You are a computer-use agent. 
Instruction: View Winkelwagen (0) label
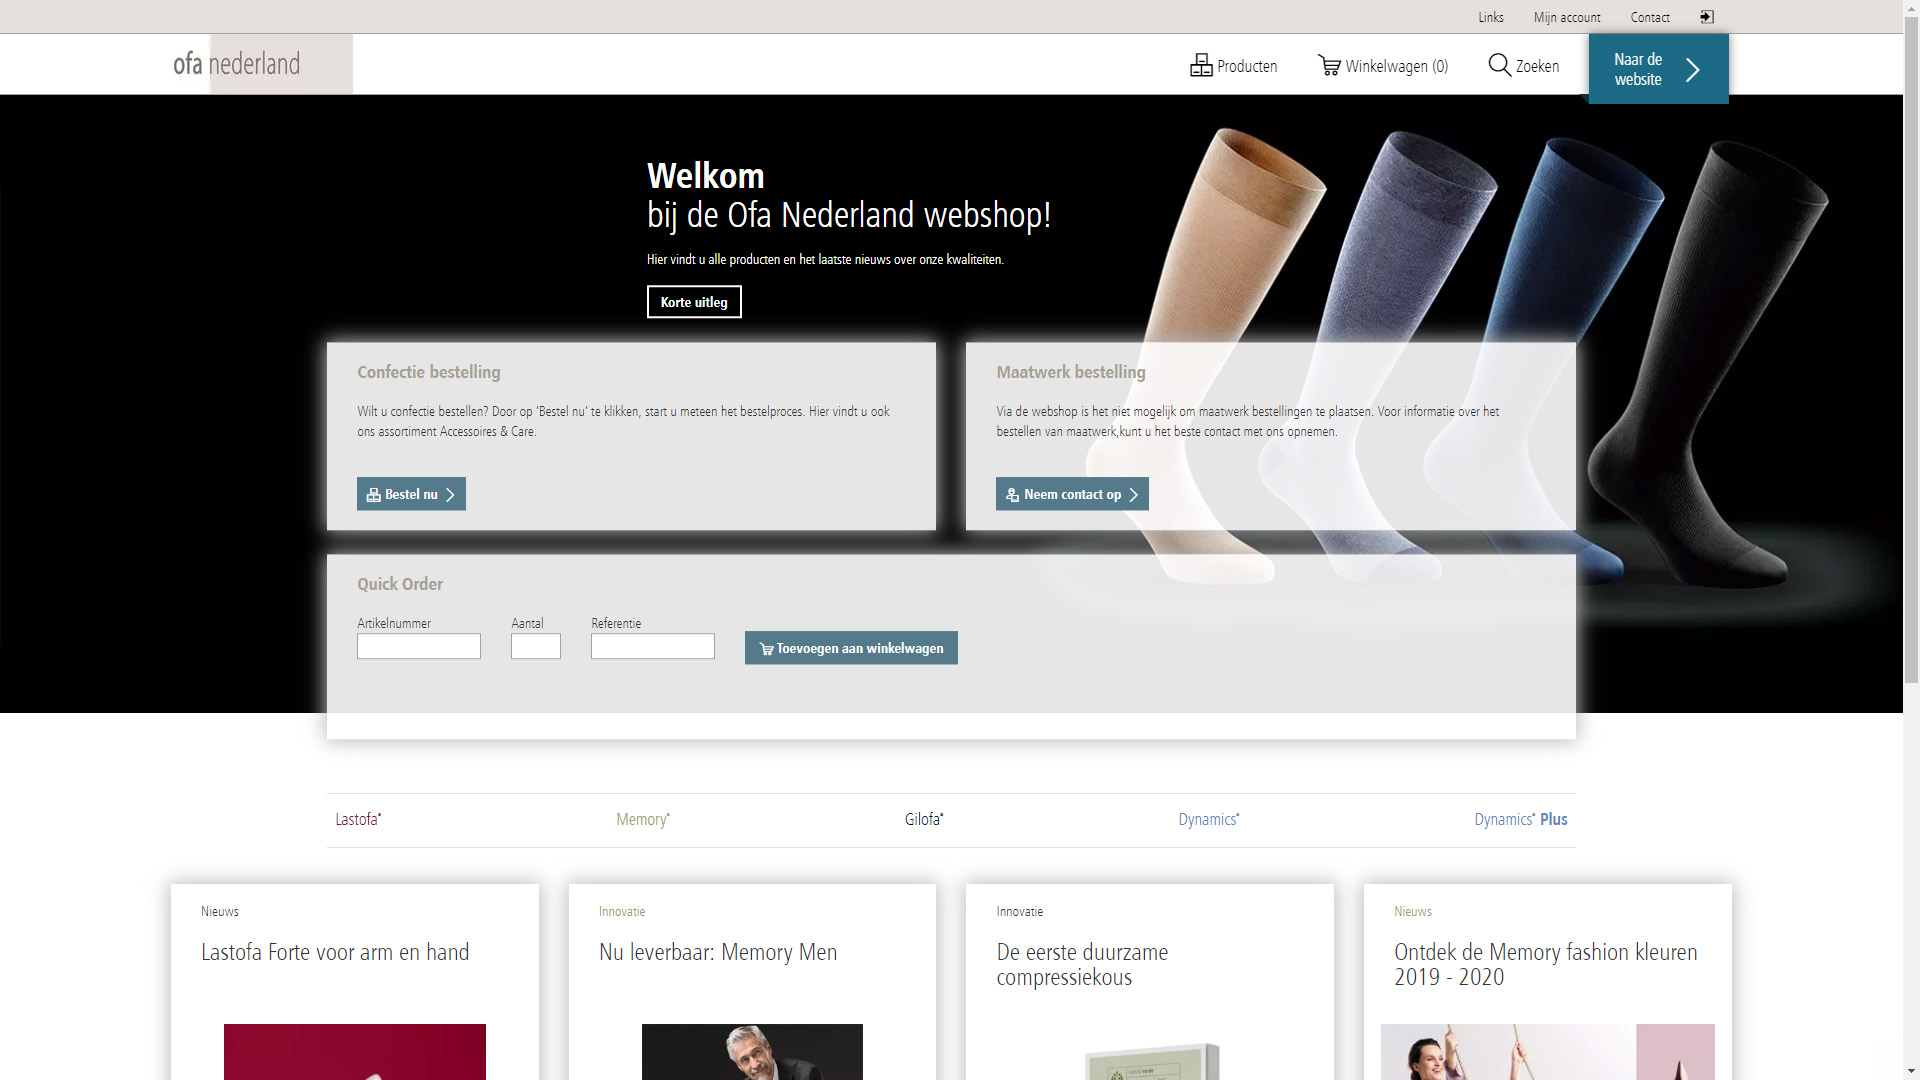[1397, 66]
